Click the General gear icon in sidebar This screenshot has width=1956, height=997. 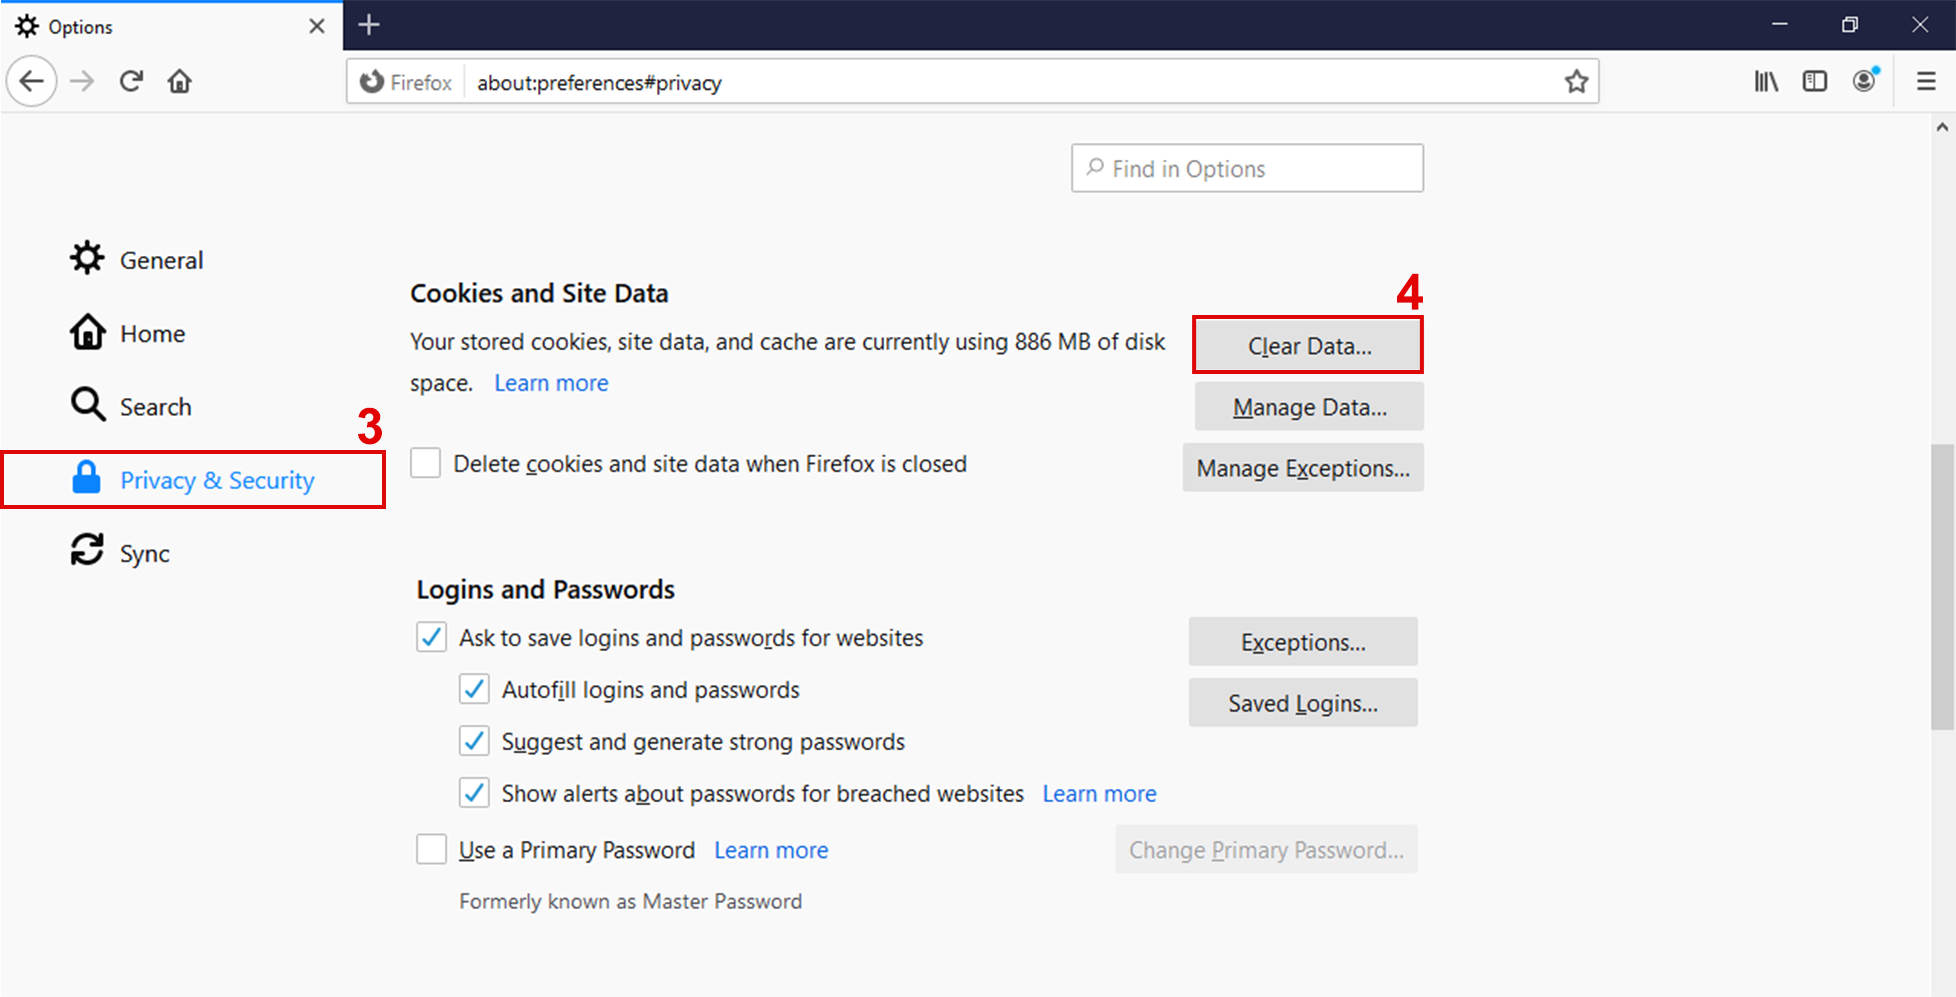click(87, 258)
